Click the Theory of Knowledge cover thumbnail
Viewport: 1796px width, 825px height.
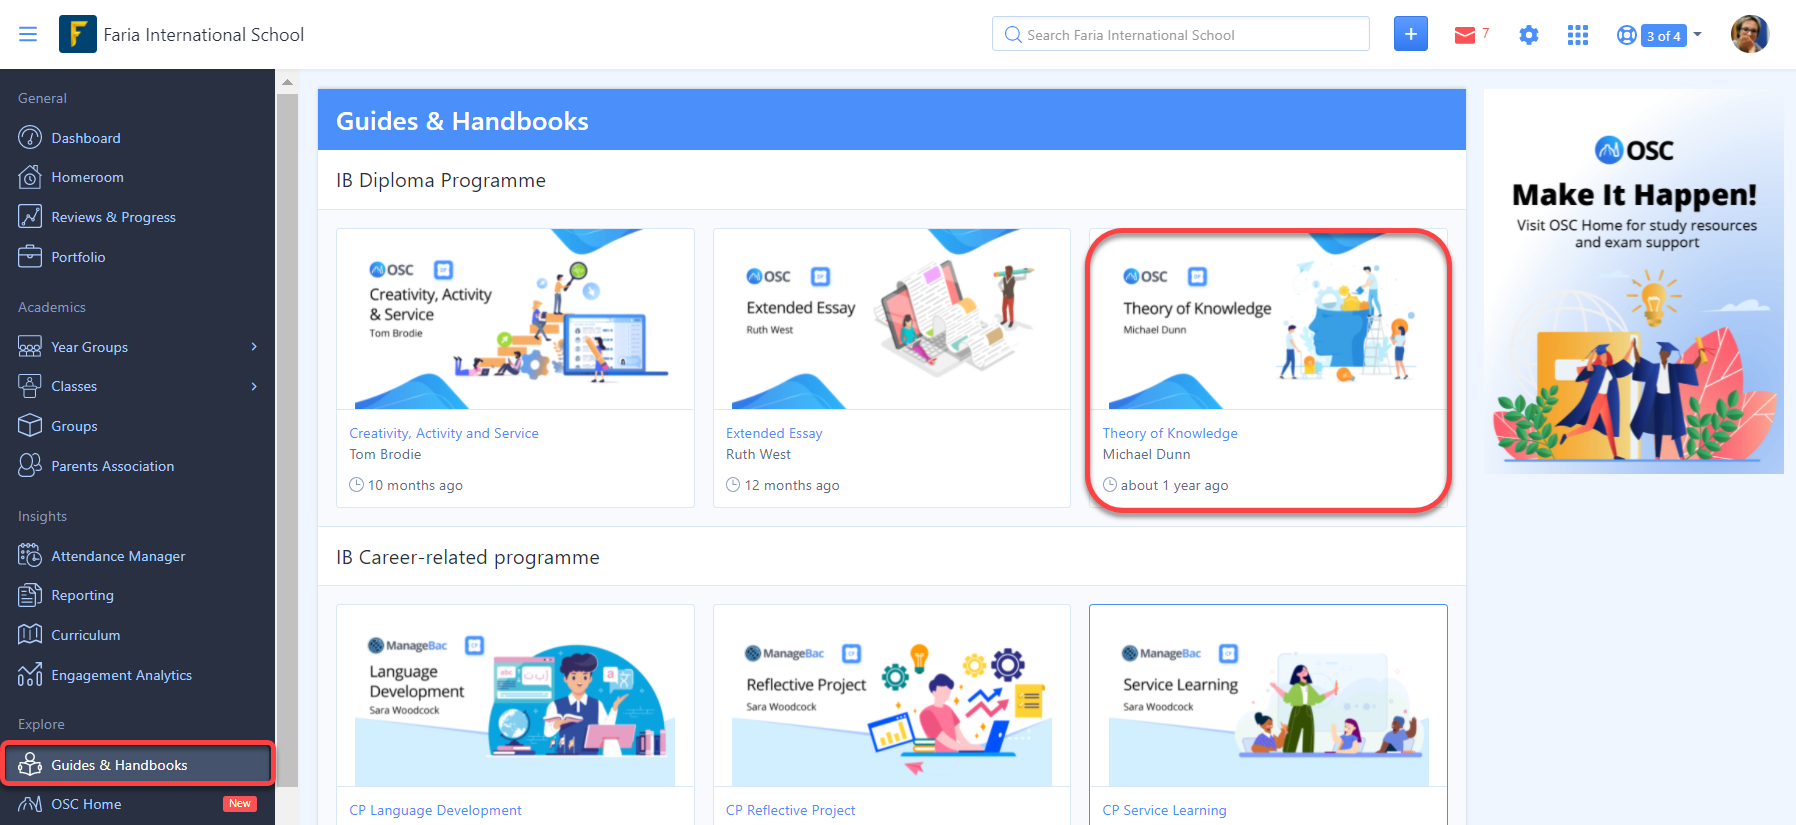point(1268,319)
